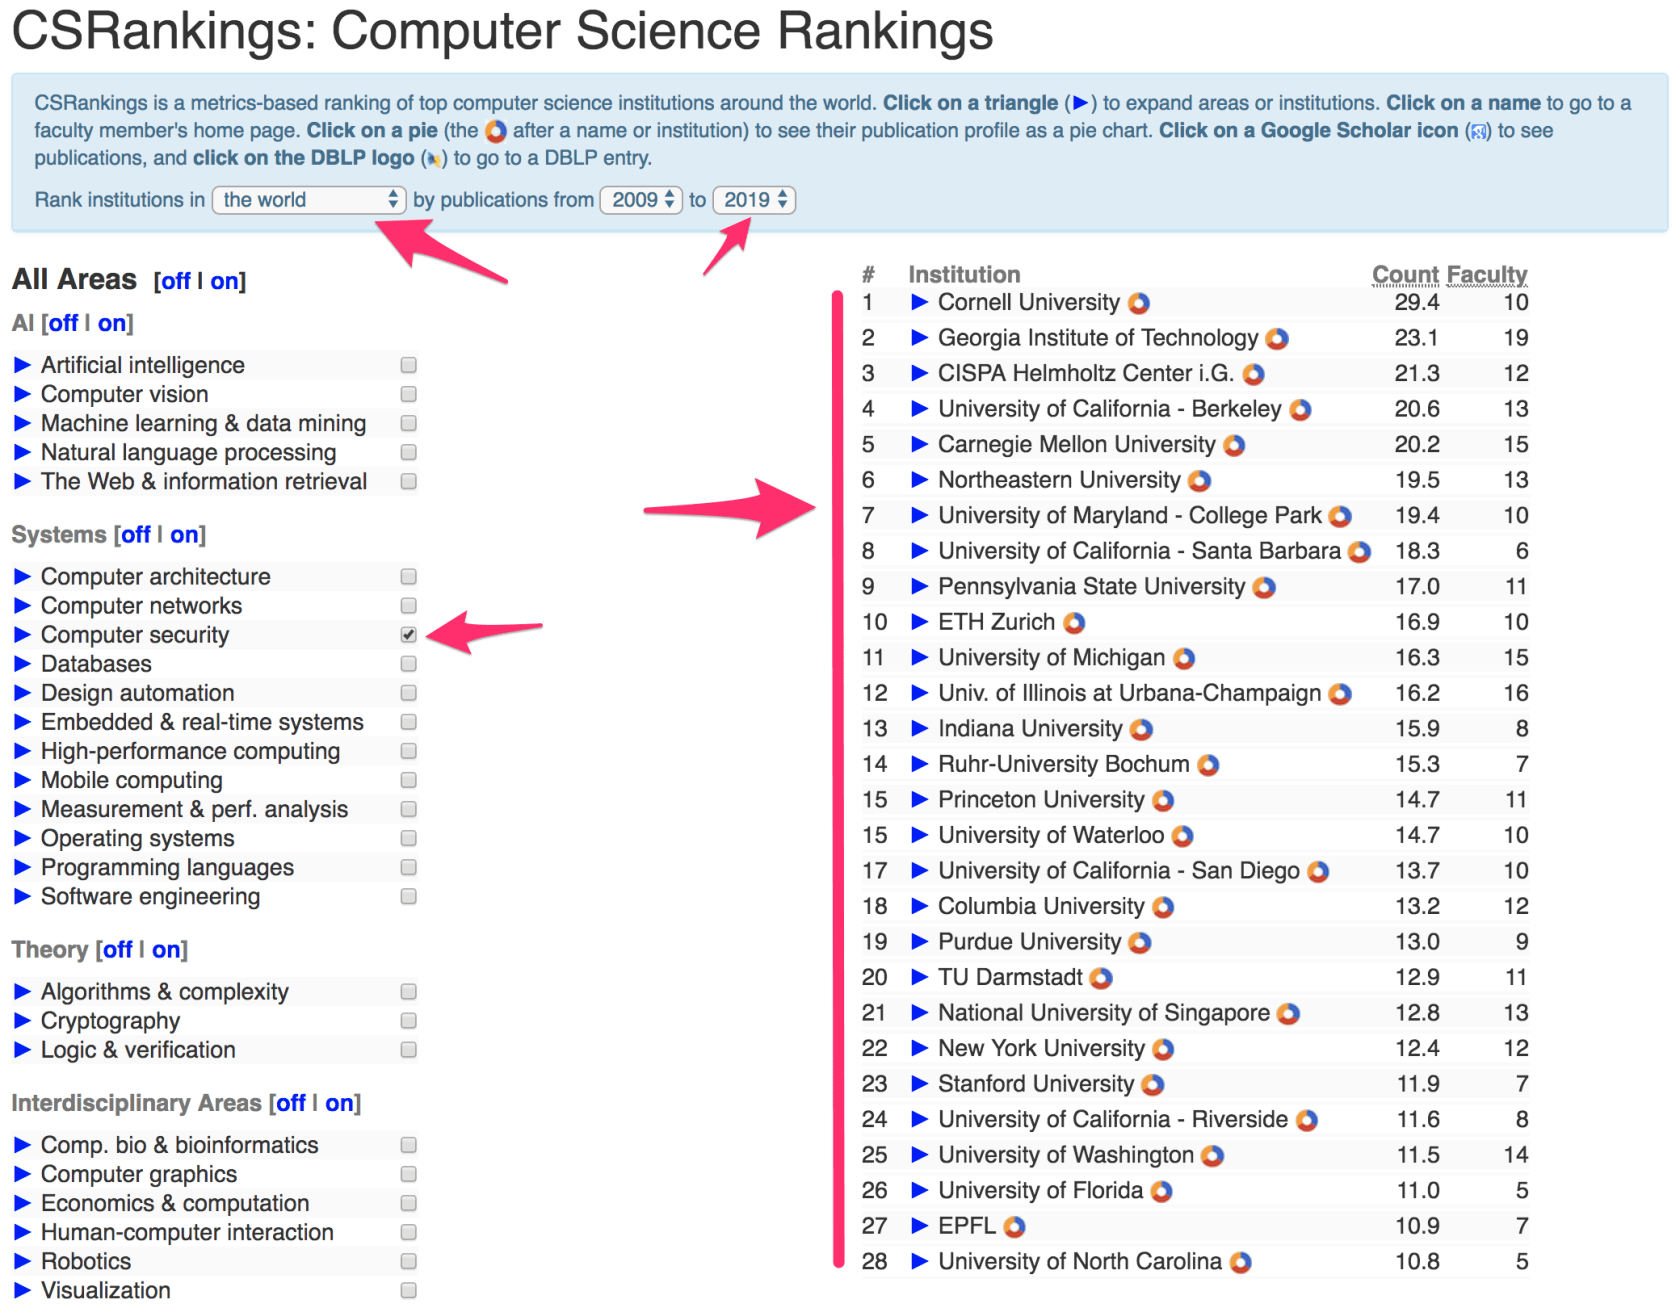Turn all areas off

pos(176,281)
